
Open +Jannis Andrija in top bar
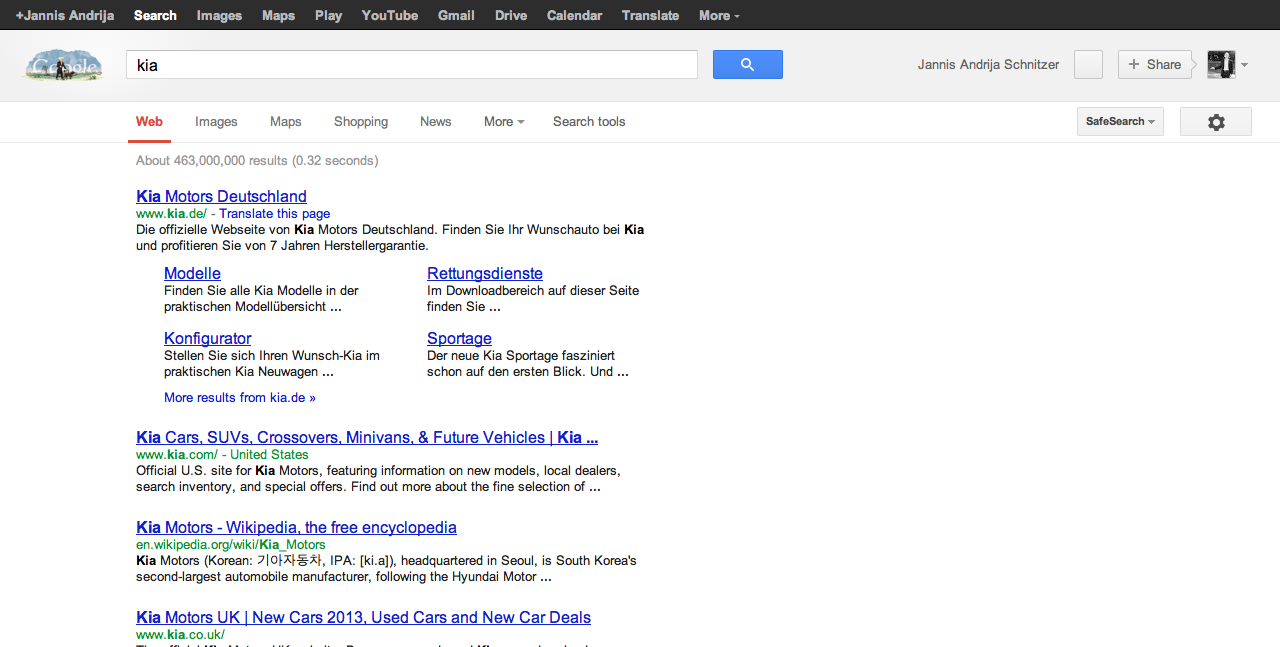[65, 15]
